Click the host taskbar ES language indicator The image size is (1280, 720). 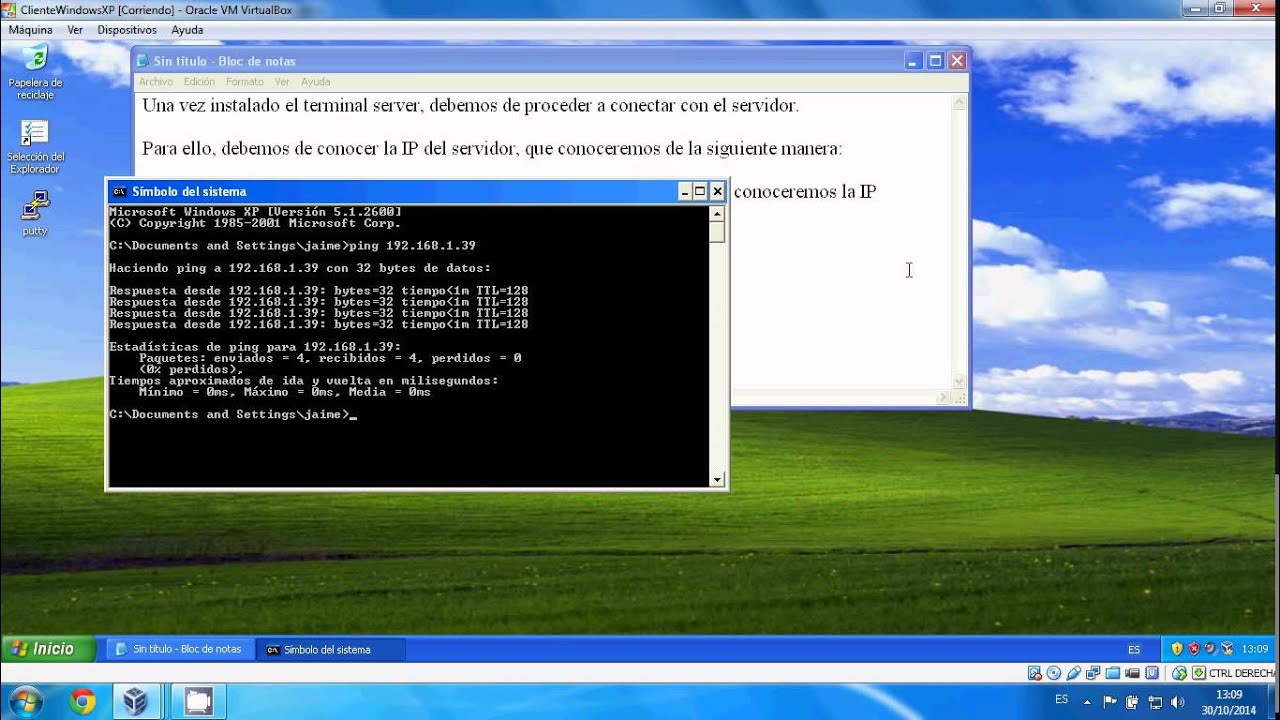click(1061, 699)
